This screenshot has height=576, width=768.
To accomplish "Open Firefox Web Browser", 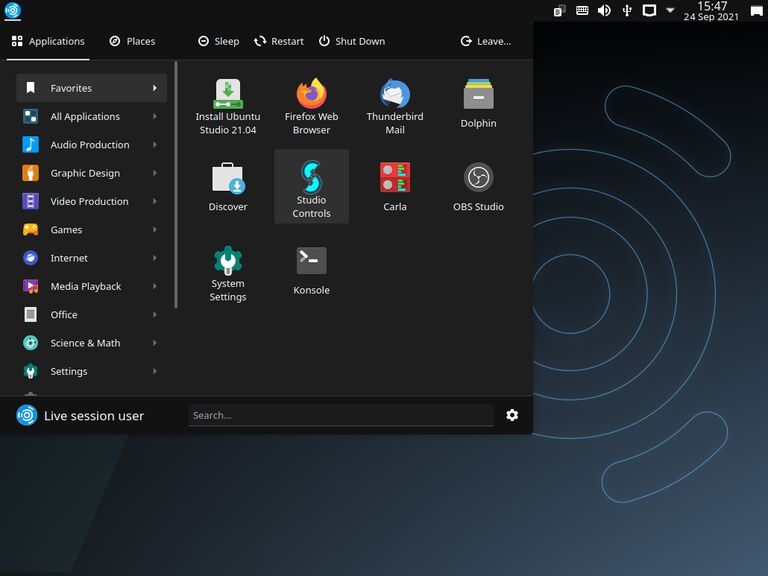I will click(312, 107).
